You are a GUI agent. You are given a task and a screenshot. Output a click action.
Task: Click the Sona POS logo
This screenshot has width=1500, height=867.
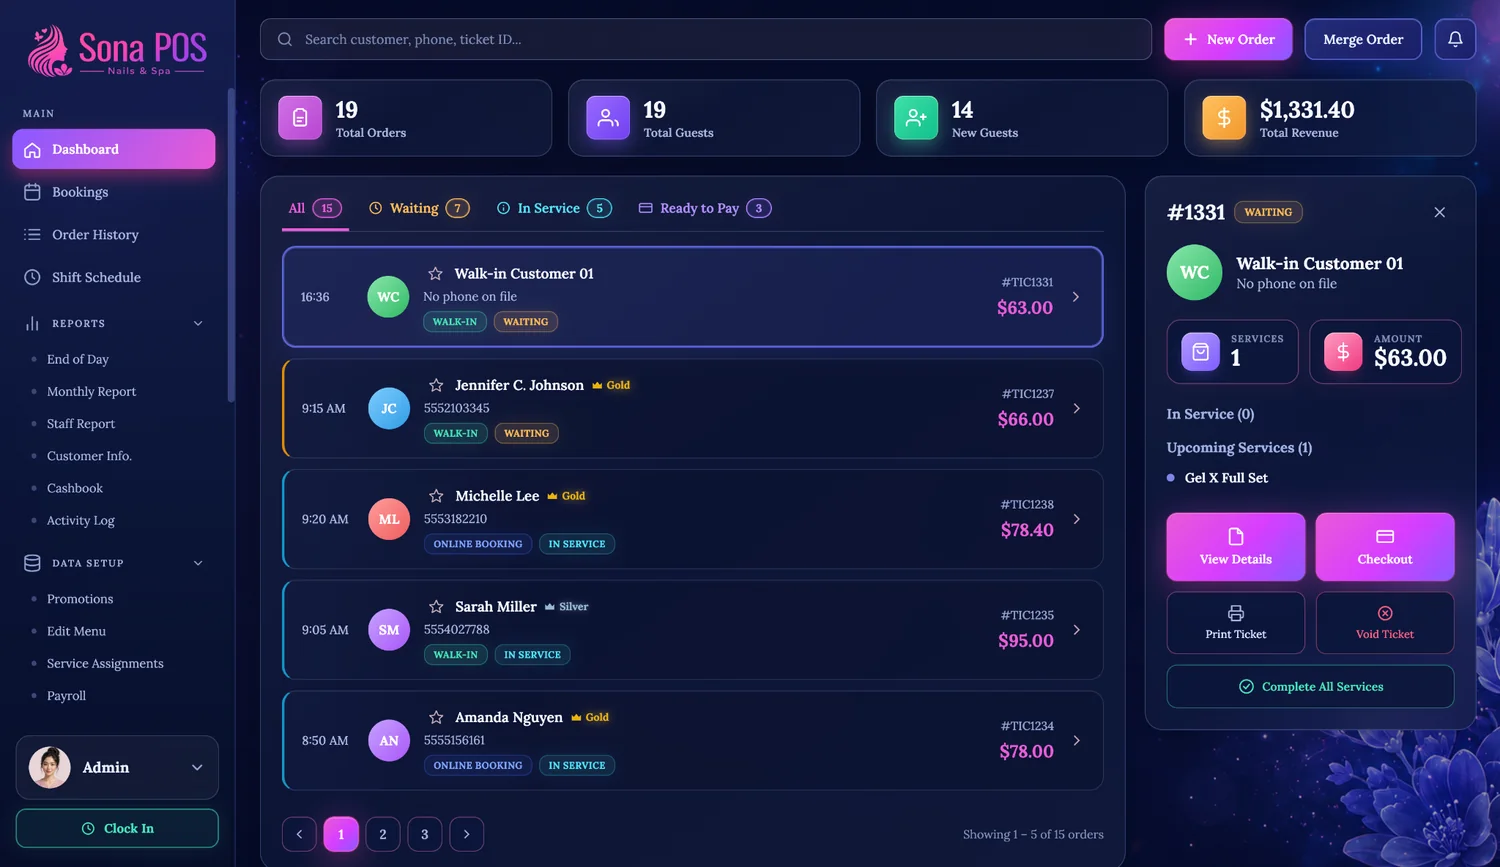click(x=117, y=51)
